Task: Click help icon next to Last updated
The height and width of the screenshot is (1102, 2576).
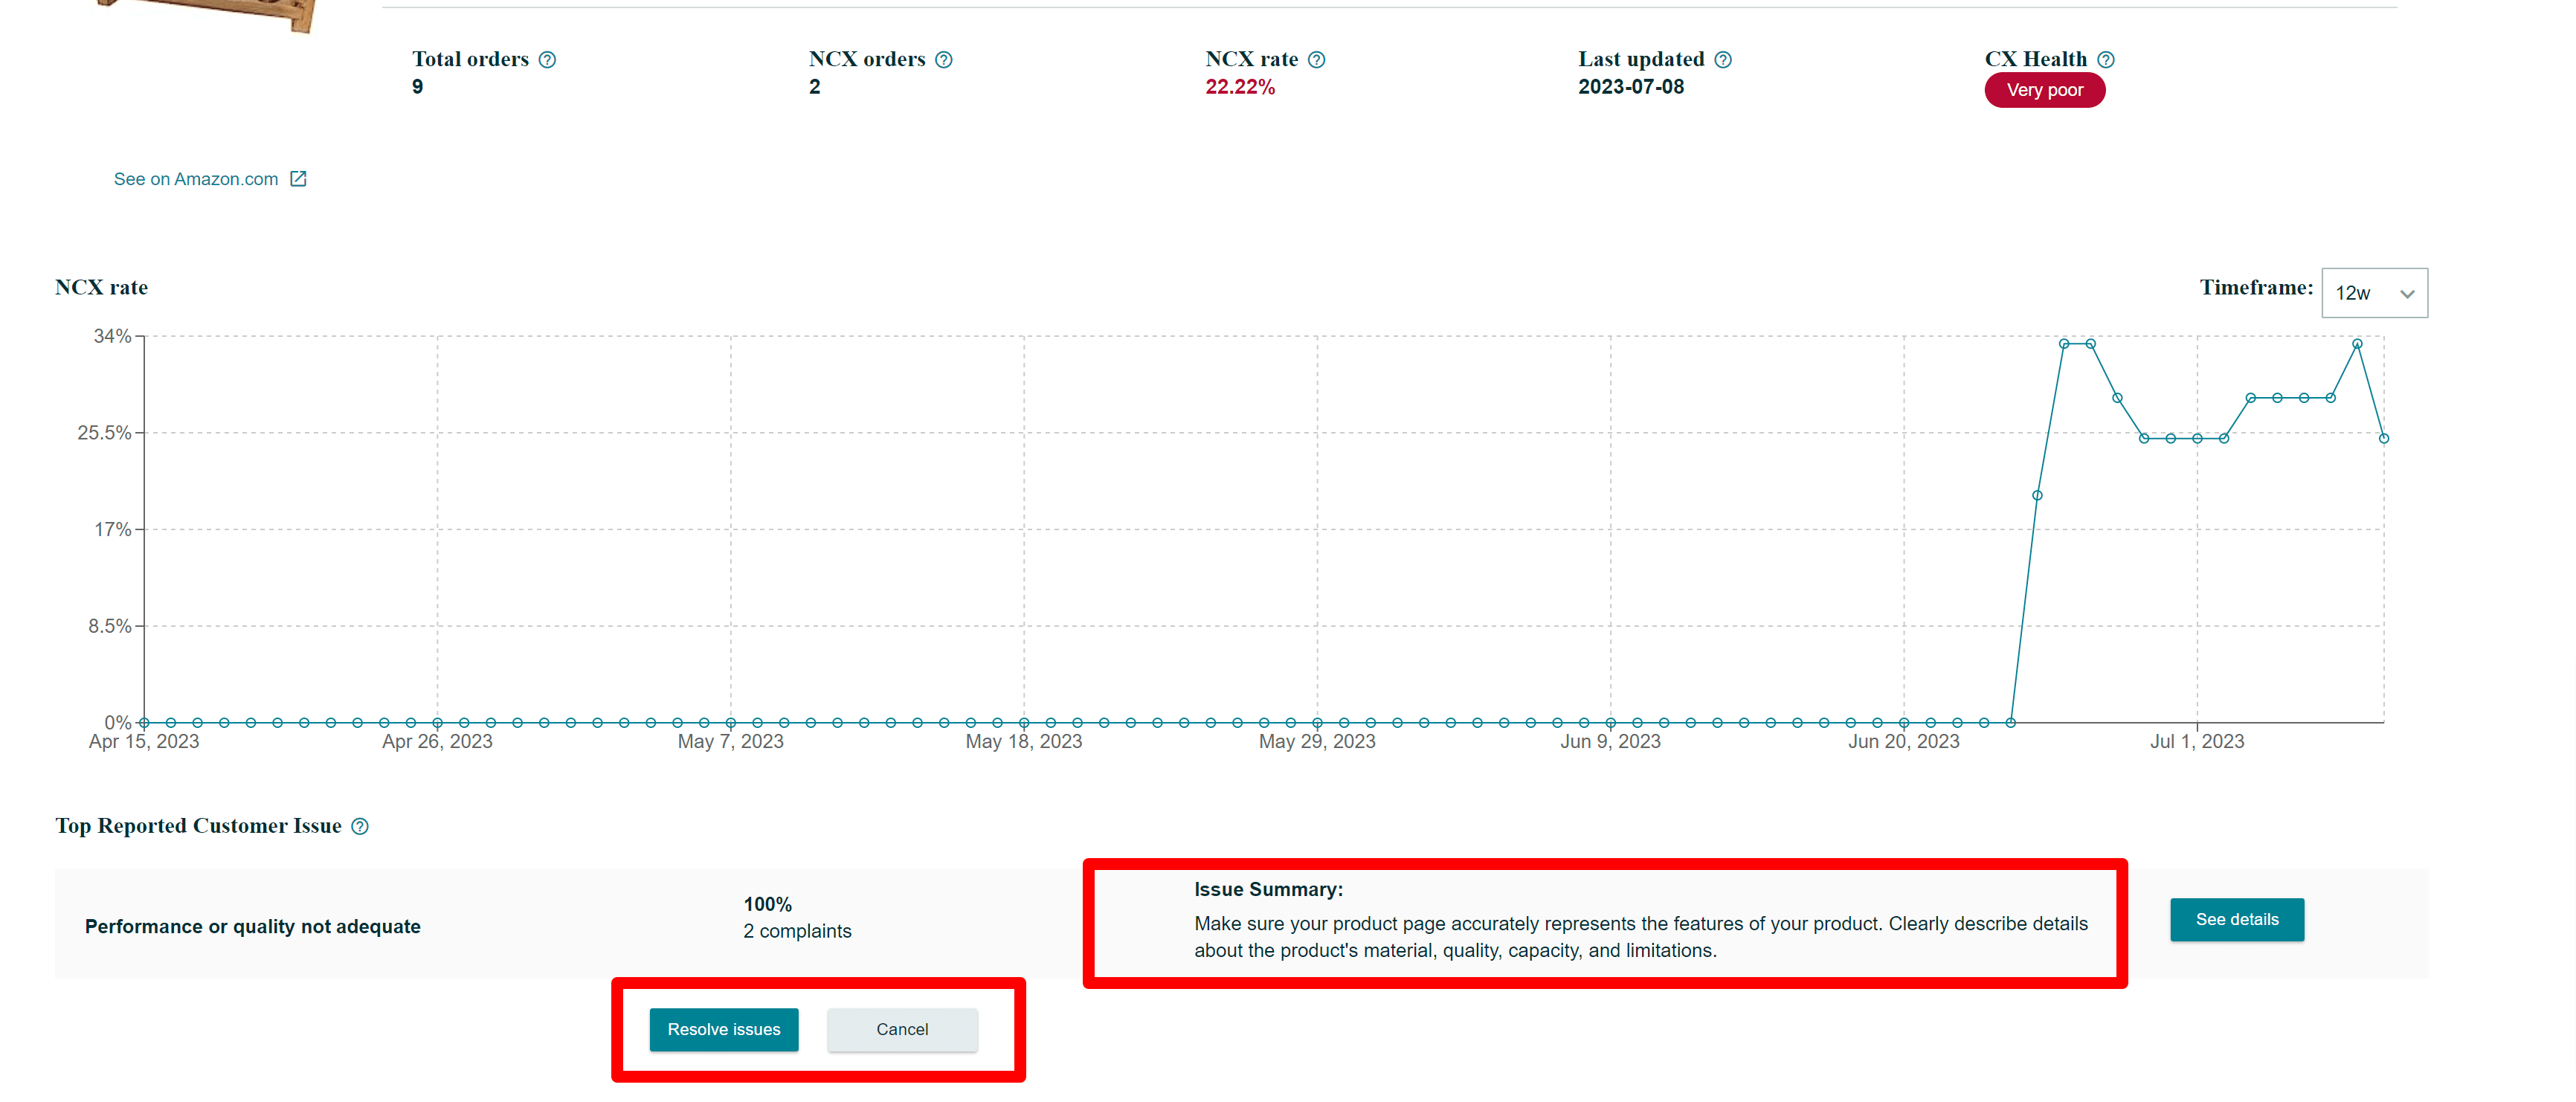Action: tap(1722, 60)
